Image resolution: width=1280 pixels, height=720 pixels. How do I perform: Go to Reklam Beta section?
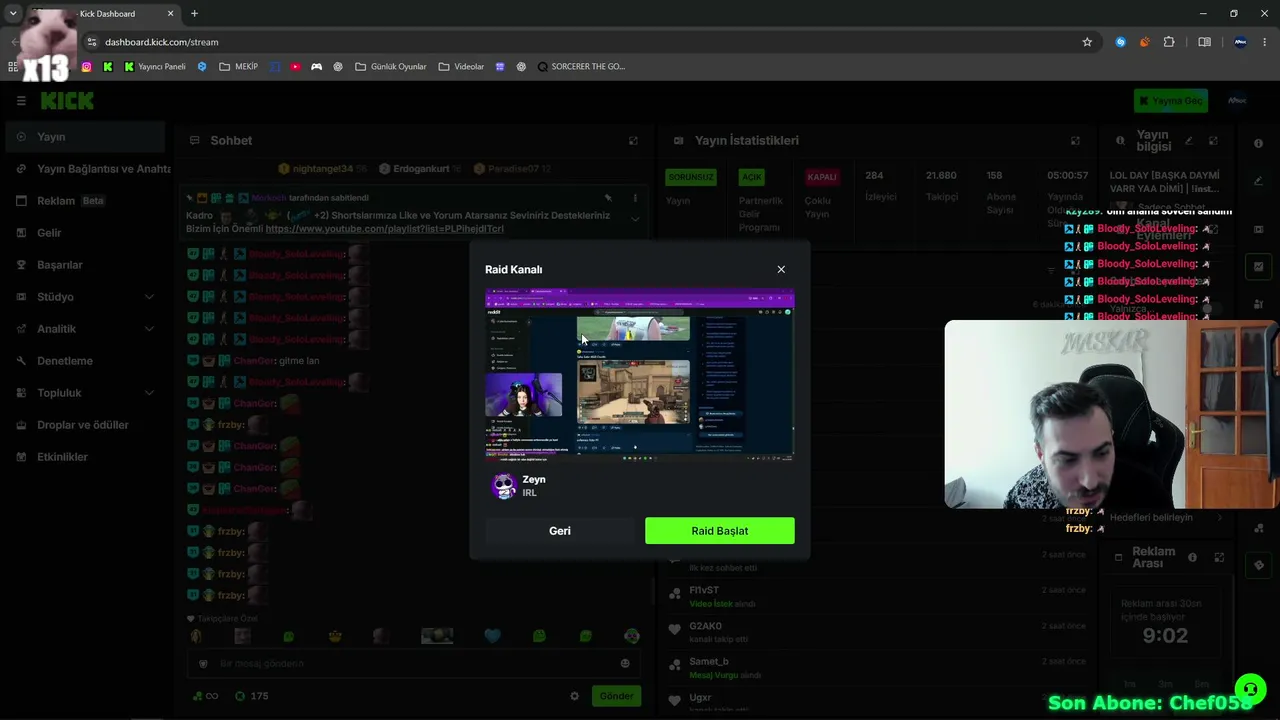click(84, 201)
